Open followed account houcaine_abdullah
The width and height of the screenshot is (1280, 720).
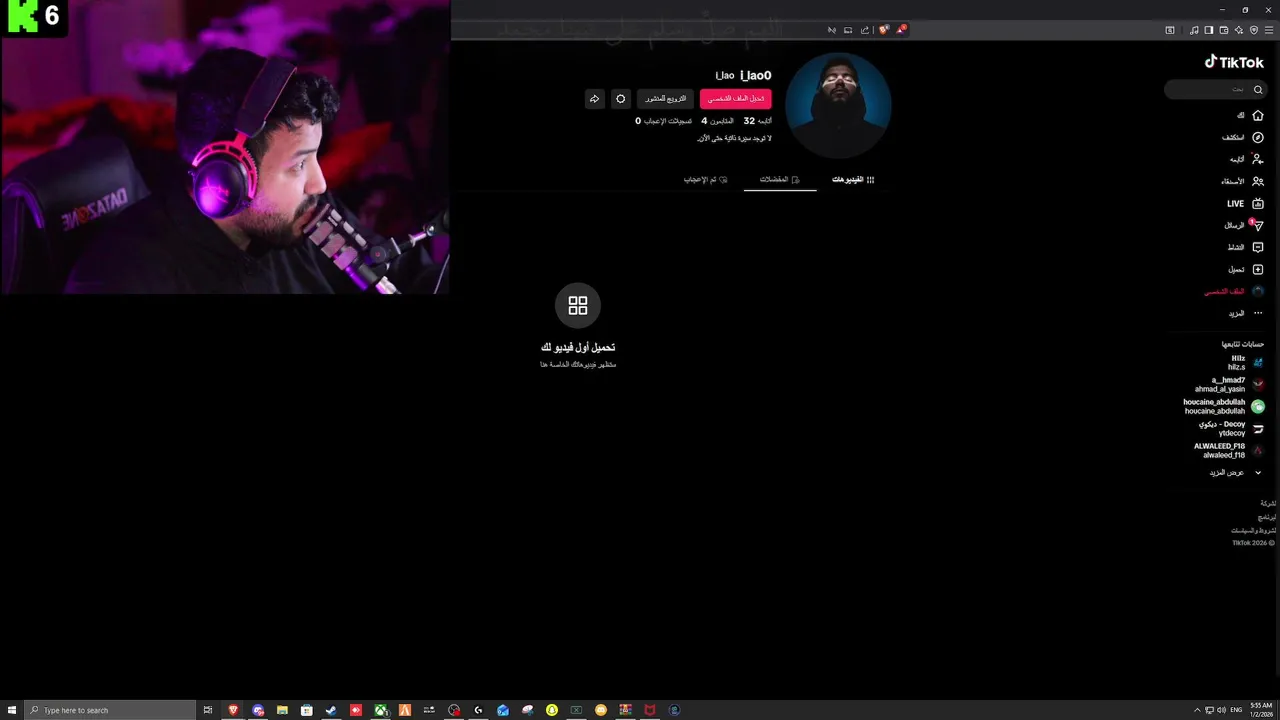[x=1224, y=406]
